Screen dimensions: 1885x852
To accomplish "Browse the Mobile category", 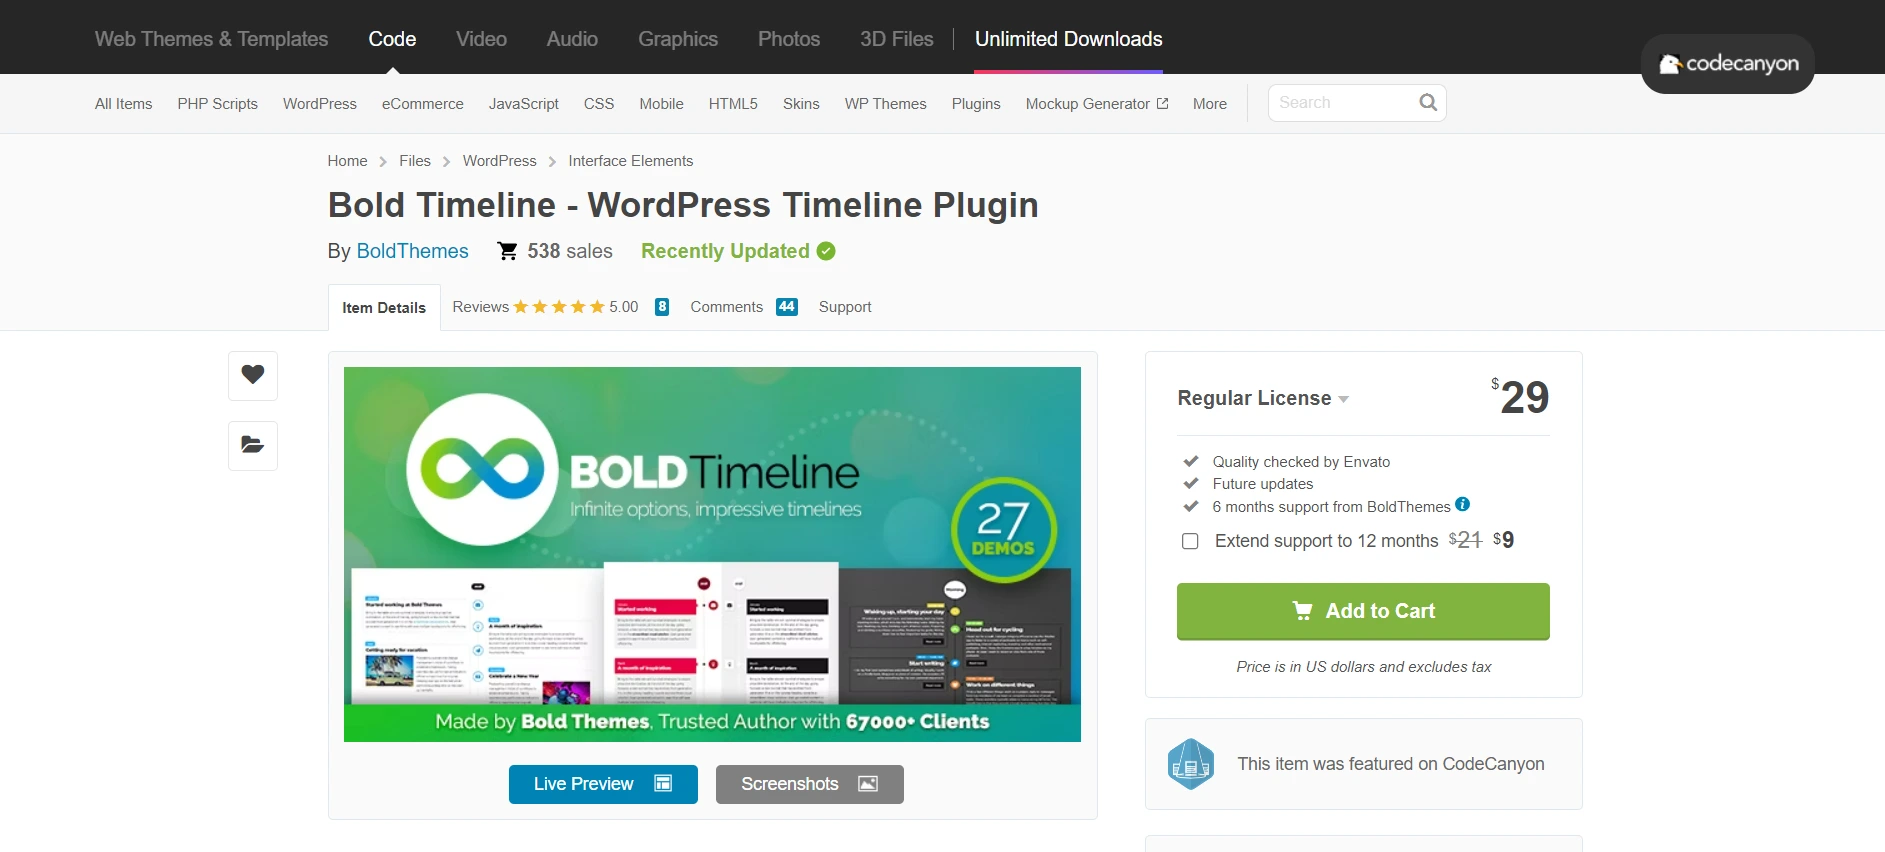I will coord(662,104).
